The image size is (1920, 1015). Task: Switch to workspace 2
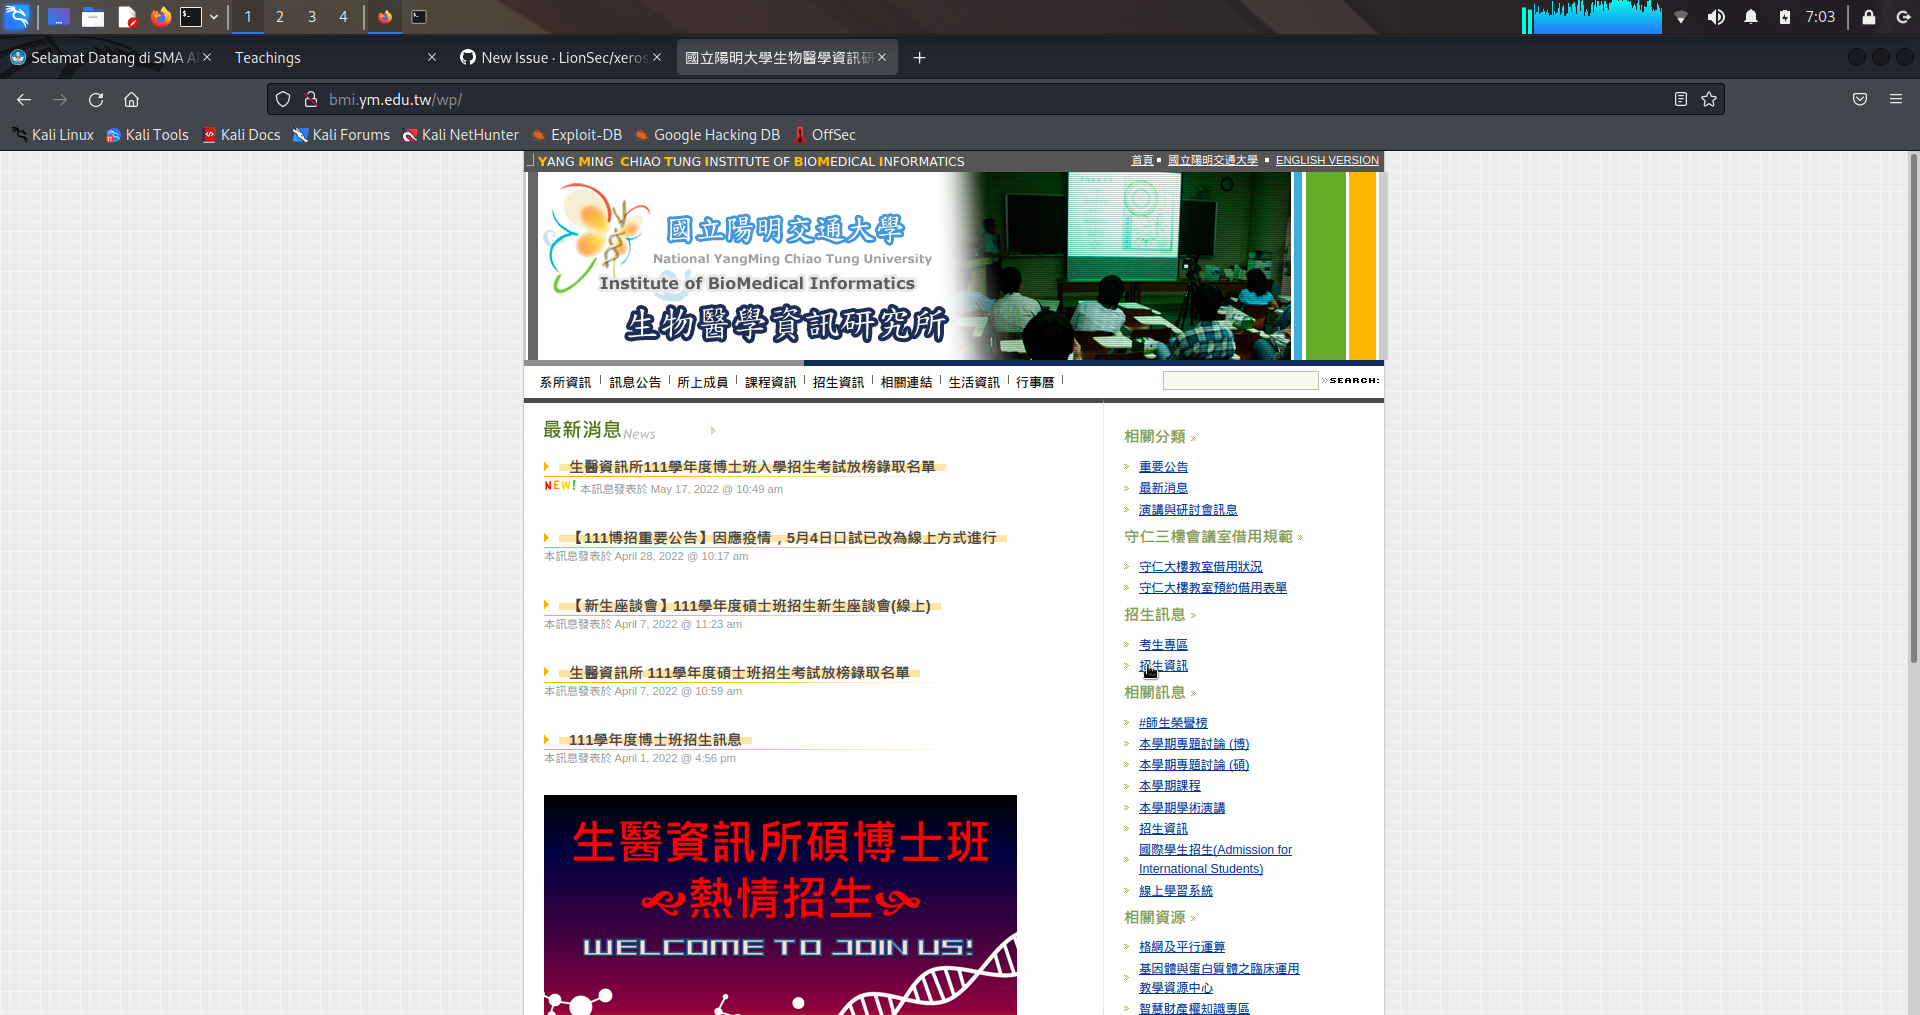[280, 17]
